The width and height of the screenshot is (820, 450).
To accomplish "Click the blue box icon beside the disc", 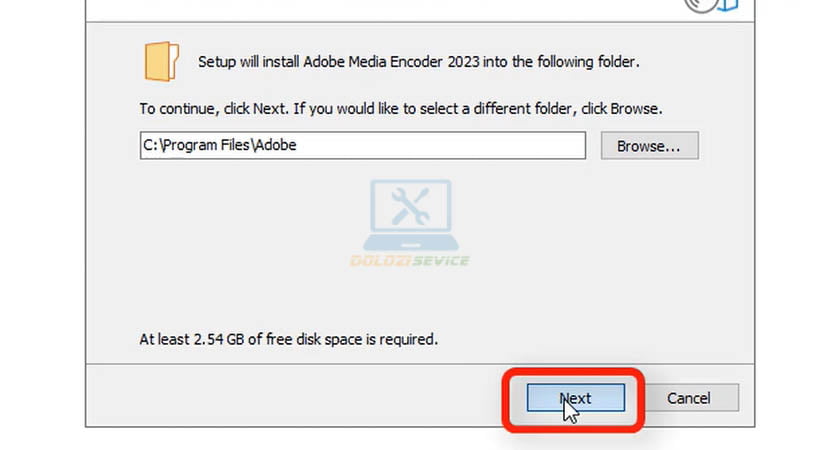I will (726, 5).
